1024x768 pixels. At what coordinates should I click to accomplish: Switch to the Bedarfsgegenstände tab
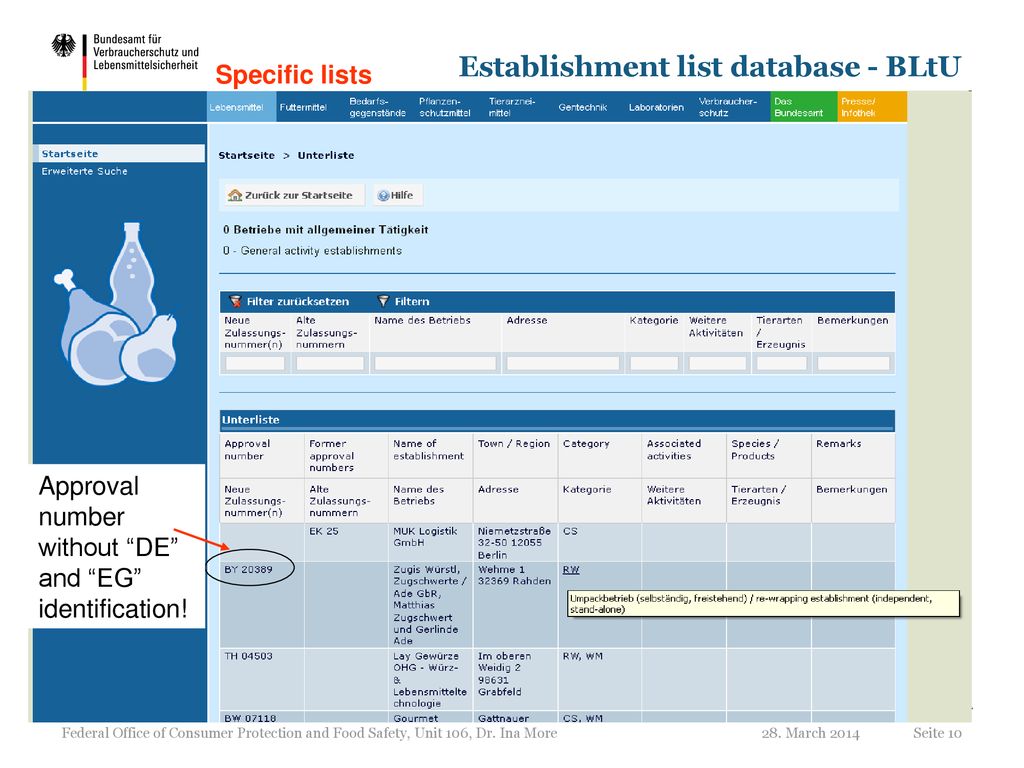click(377, 107)
